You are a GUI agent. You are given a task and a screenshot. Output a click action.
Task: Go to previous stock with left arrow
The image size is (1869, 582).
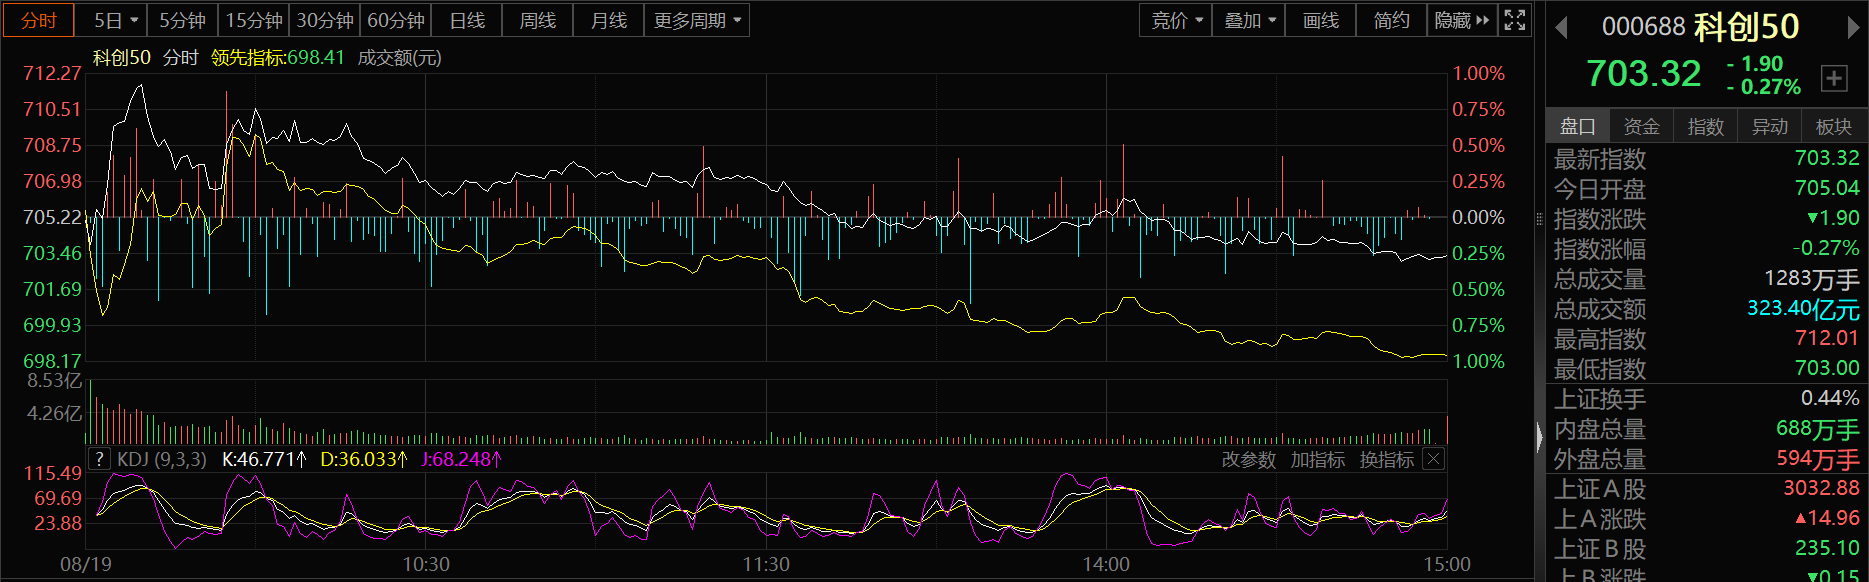pos(1561,28)
